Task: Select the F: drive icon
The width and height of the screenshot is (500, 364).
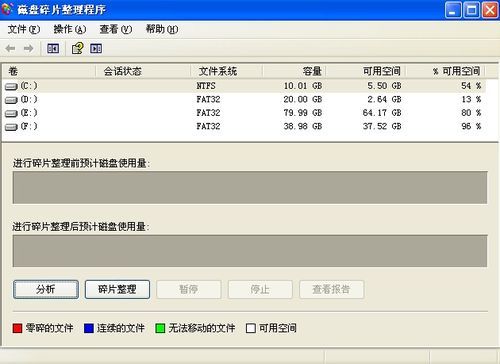Action: (11, 127)
